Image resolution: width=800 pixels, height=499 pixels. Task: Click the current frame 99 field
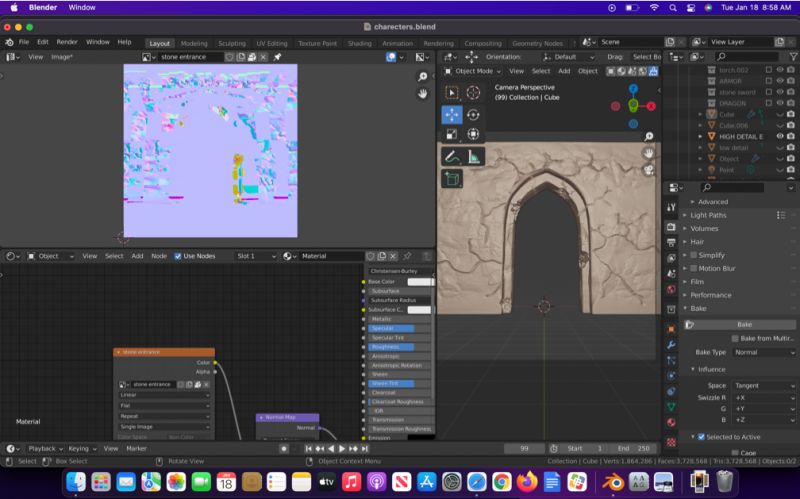[x=524, y=448]
